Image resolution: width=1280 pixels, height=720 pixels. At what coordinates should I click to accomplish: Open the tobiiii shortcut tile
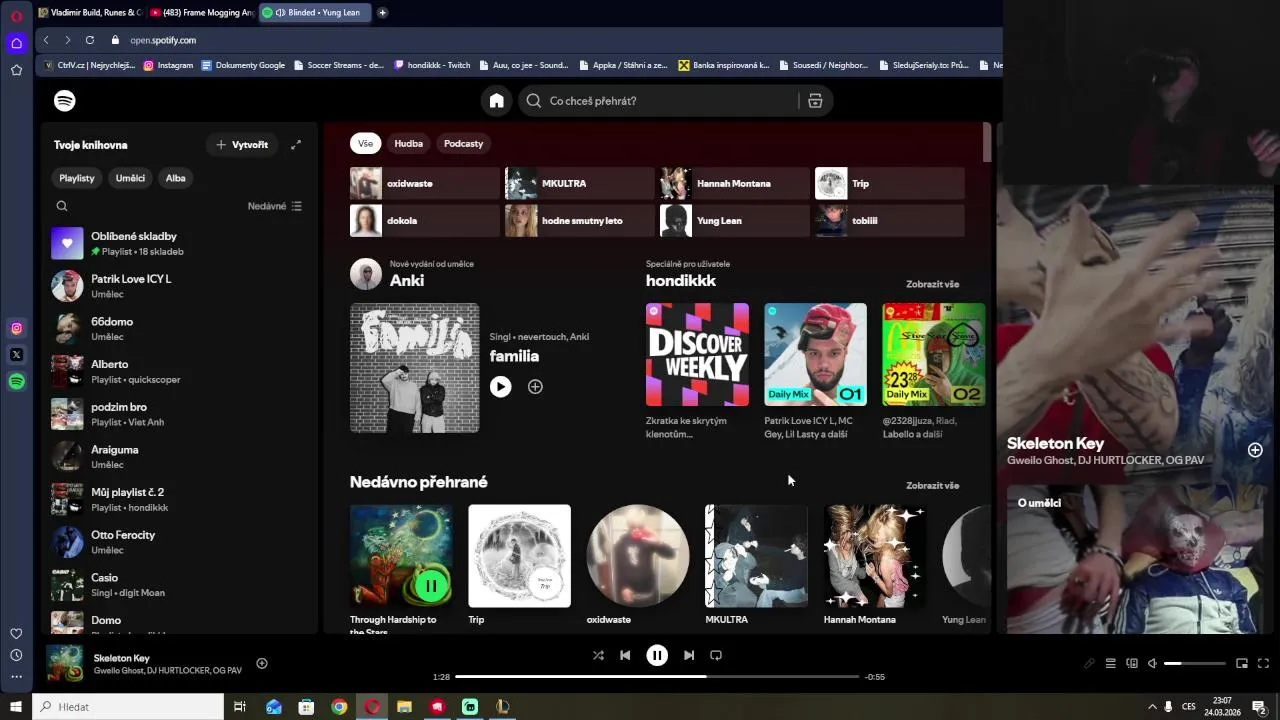[x=889, y=221]
